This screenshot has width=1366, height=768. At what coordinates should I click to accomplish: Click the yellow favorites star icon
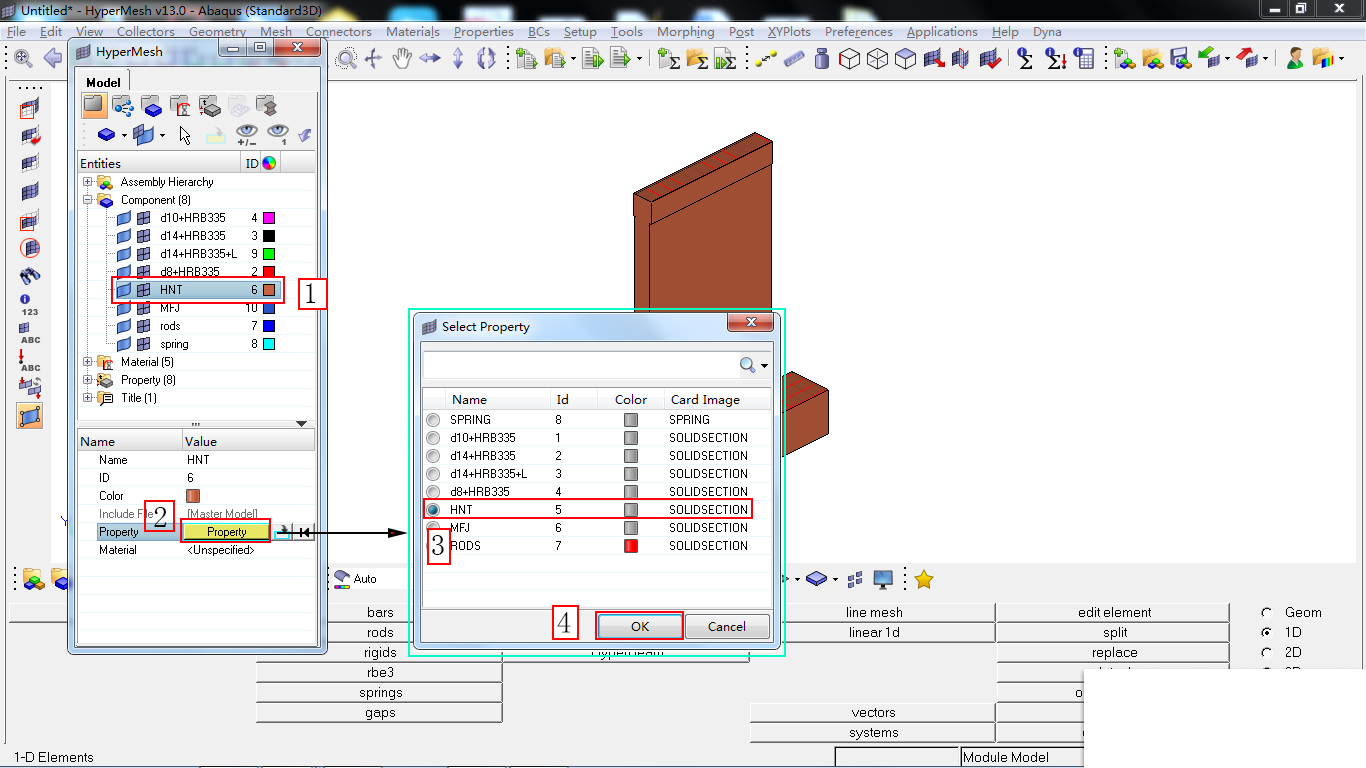pos(924,579)
